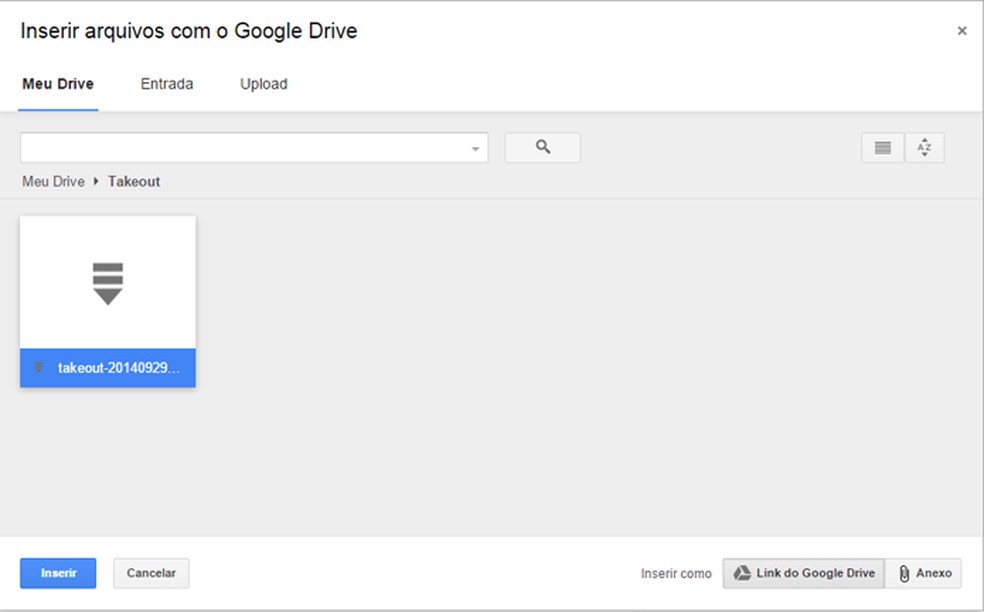Viewport: 984px width, 612px height.
Task: Switch to list view layout
Action: pyautogui.click(x=881, y=147)
